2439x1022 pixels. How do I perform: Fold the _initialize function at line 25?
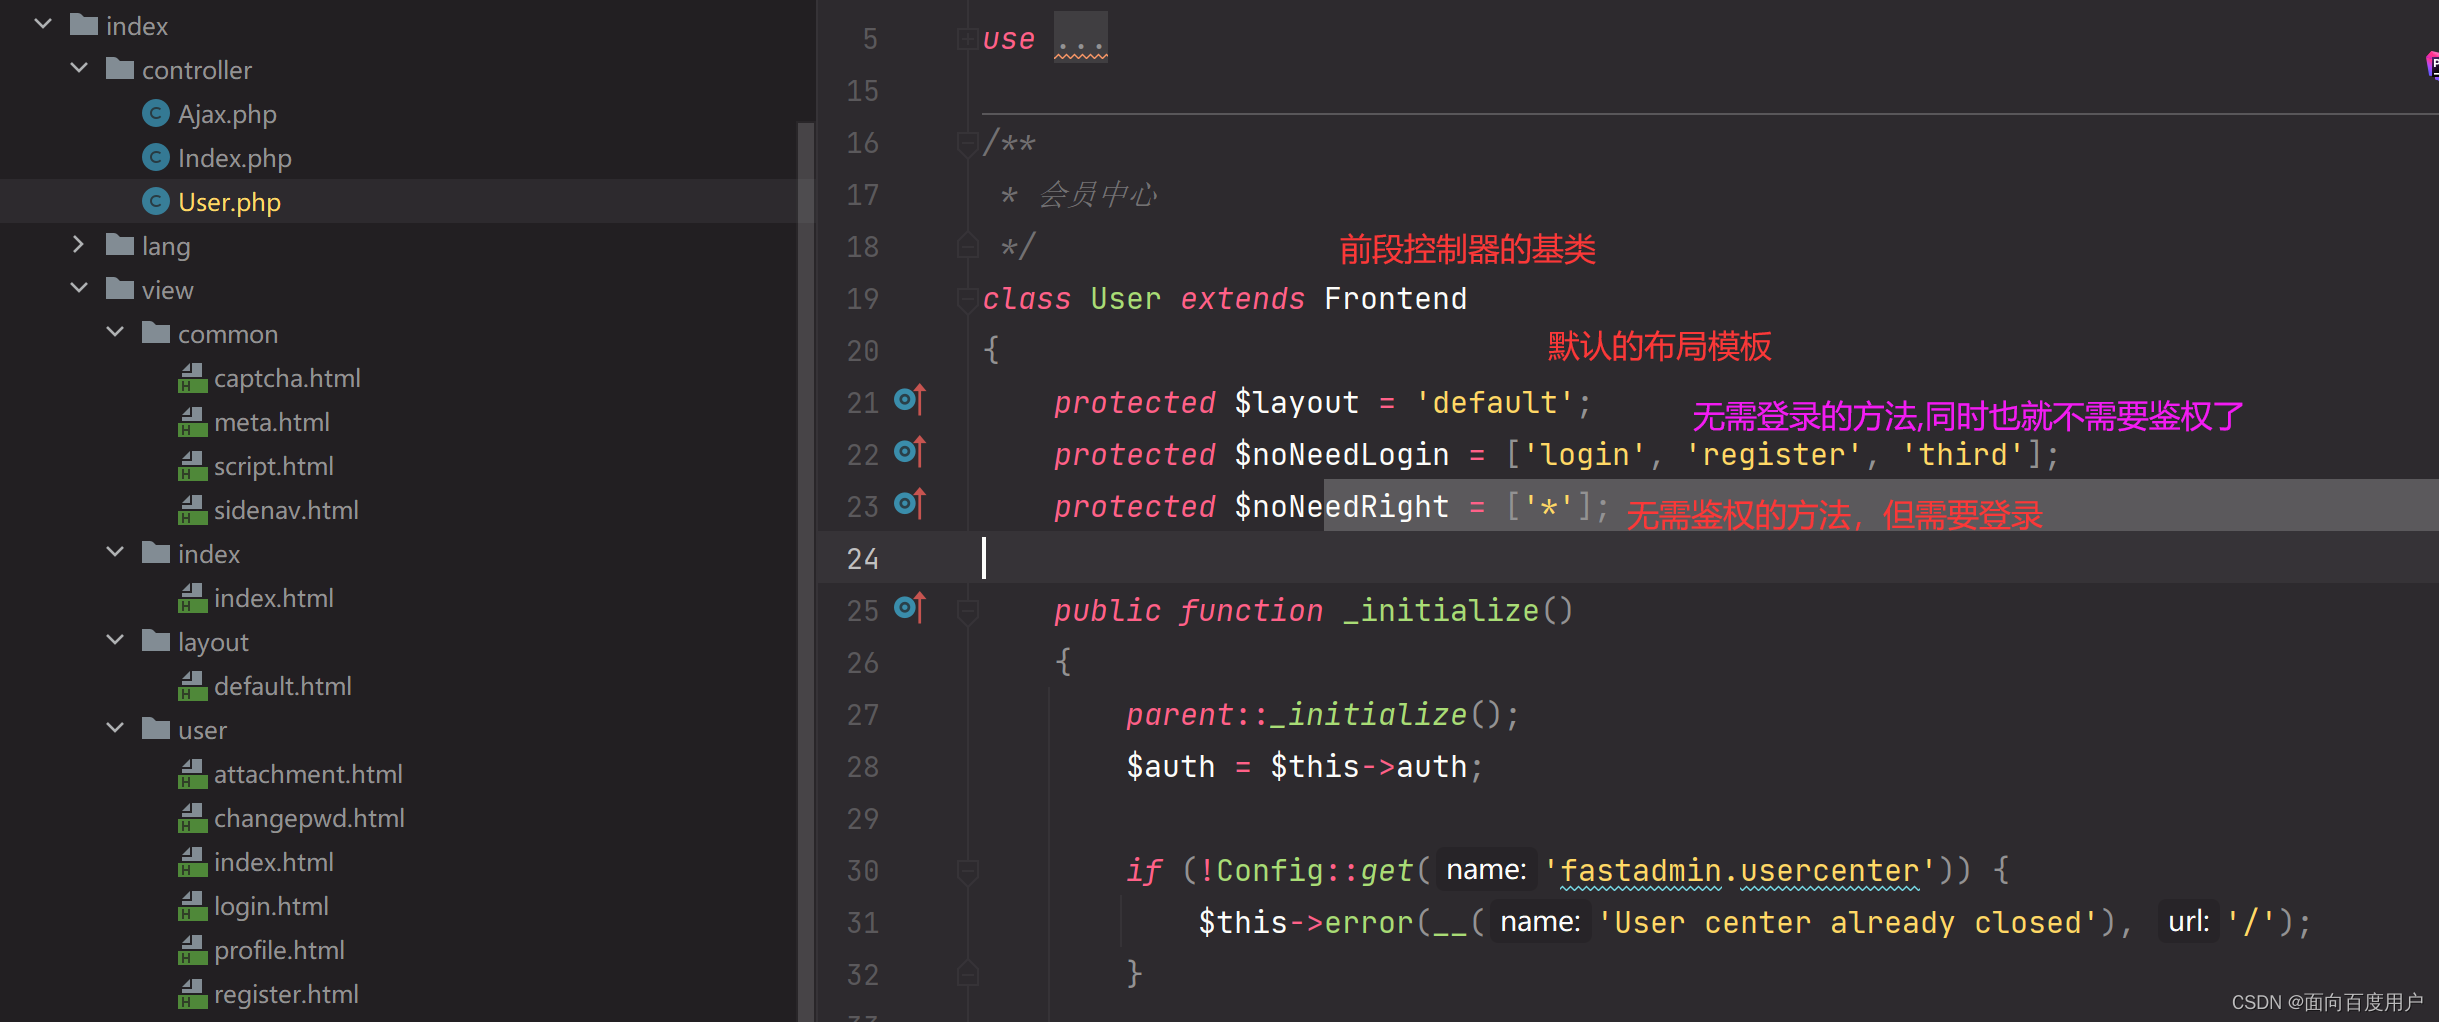pyautogui.click(x=967, y=611)
